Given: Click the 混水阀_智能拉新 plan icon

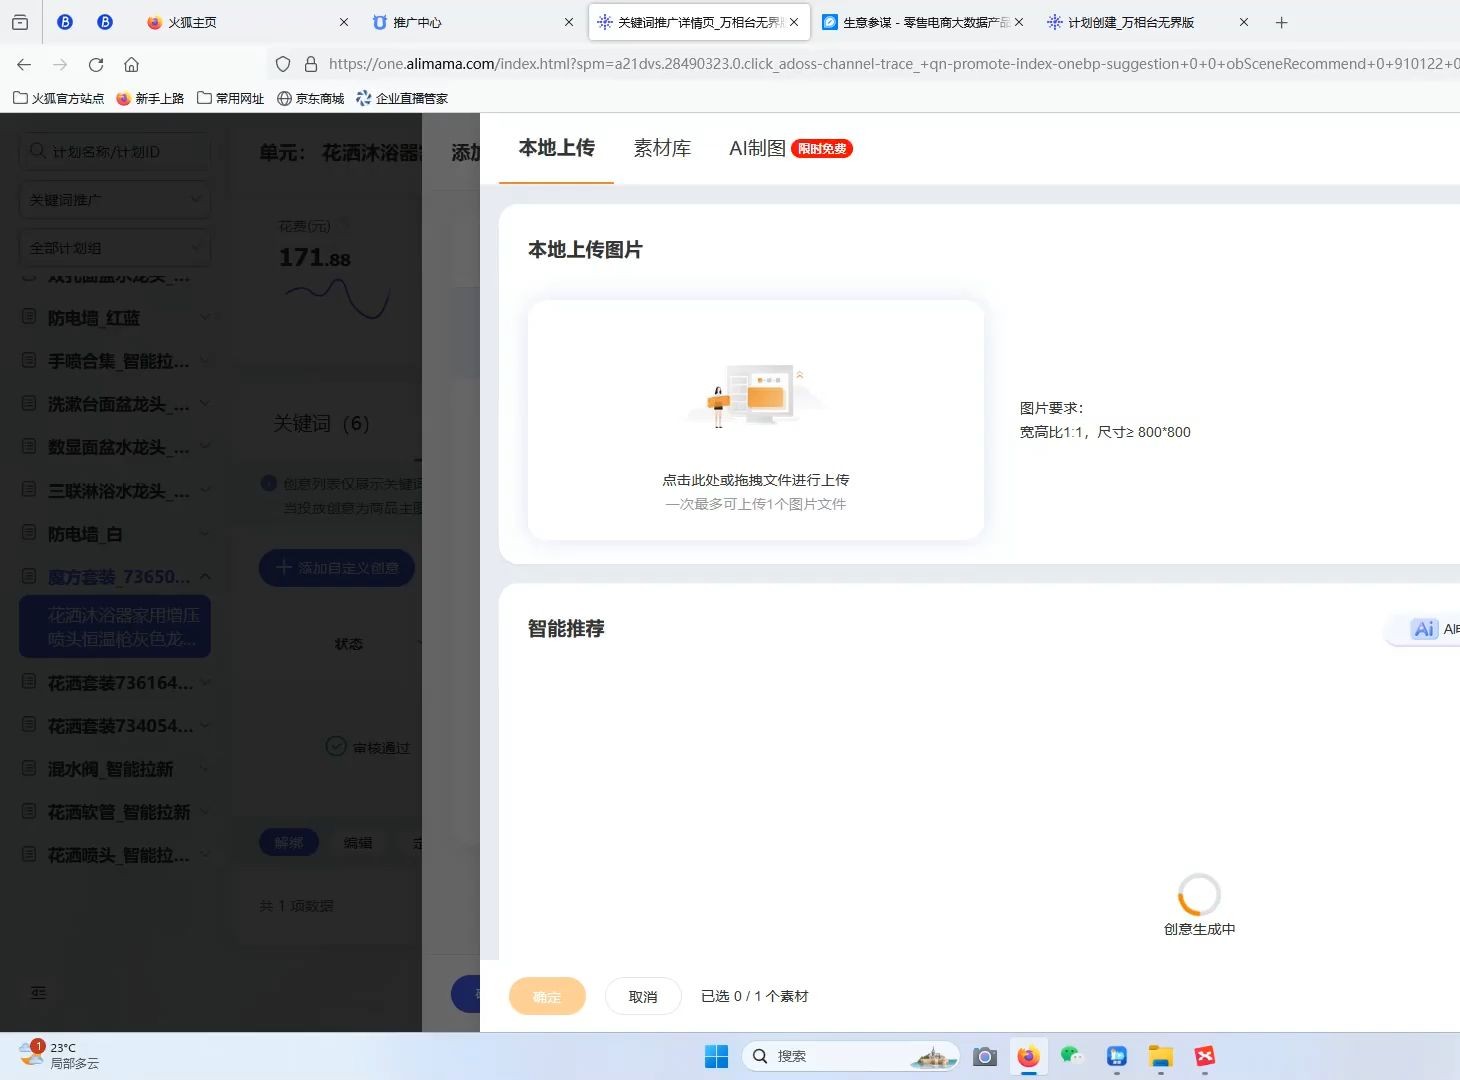Looking at the screenshot, I should (29, 768).
